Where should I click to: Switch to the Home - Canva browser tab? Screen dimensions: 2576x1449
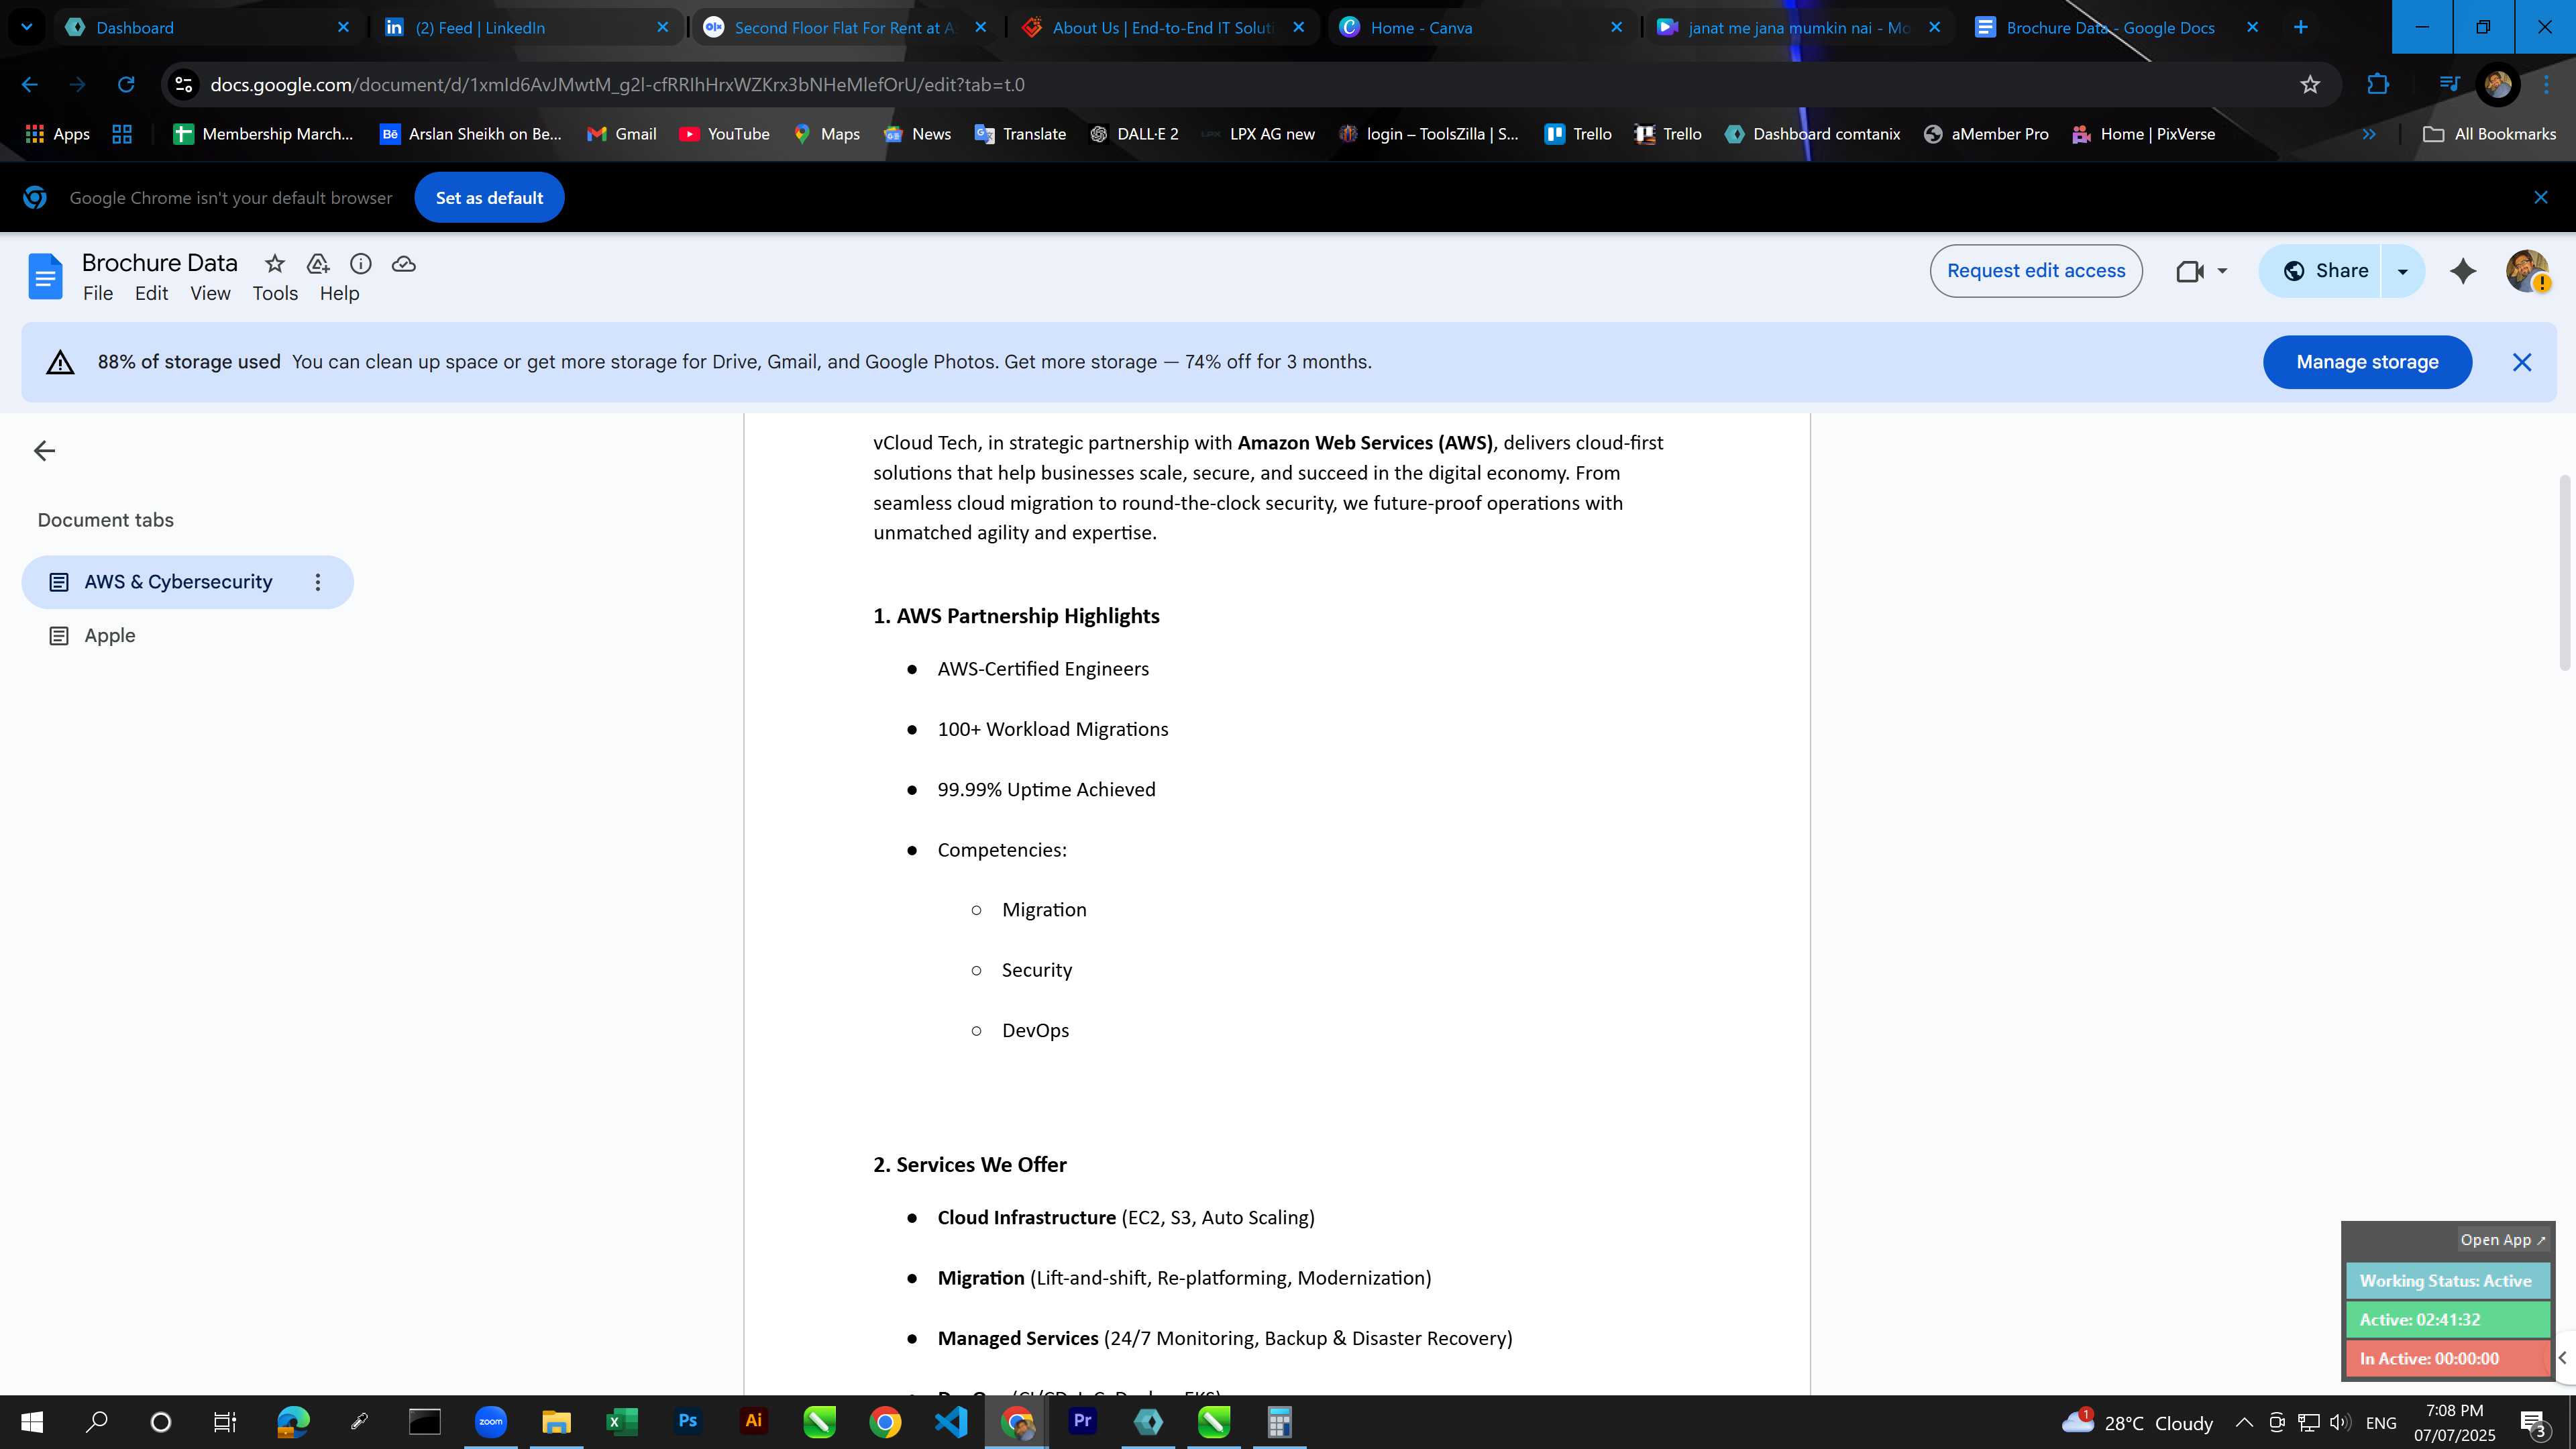(1481, 27)
